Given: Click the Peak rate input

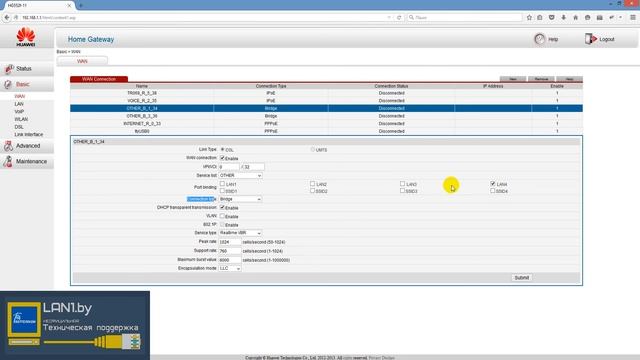Looking at the screenshot, I should click(x=230, y=242).
